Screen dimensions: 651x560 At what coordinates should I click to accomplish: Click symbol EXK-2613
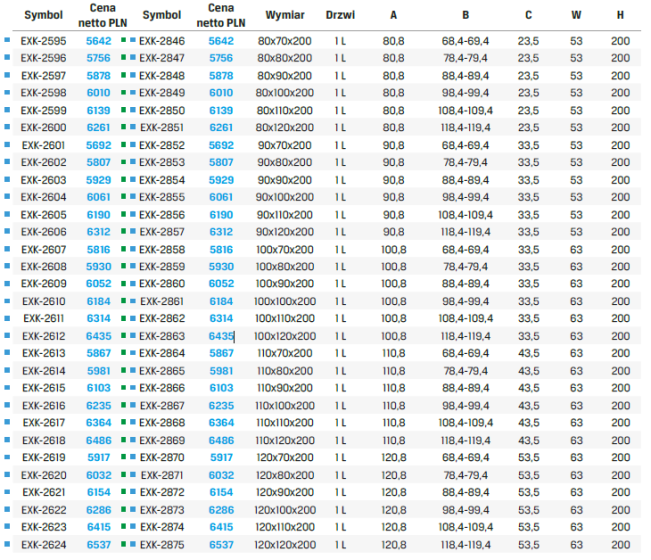coord(43,354)
